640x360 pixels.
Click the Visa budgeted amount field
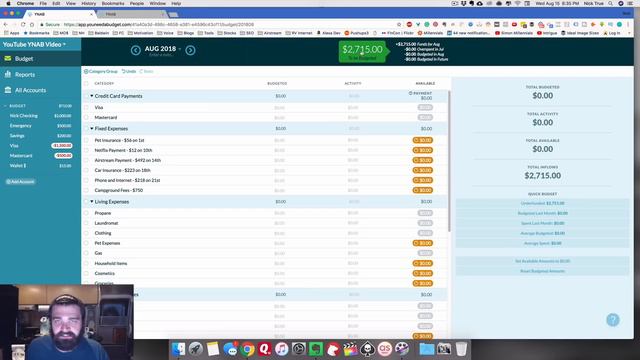click(x=280, y=108)
